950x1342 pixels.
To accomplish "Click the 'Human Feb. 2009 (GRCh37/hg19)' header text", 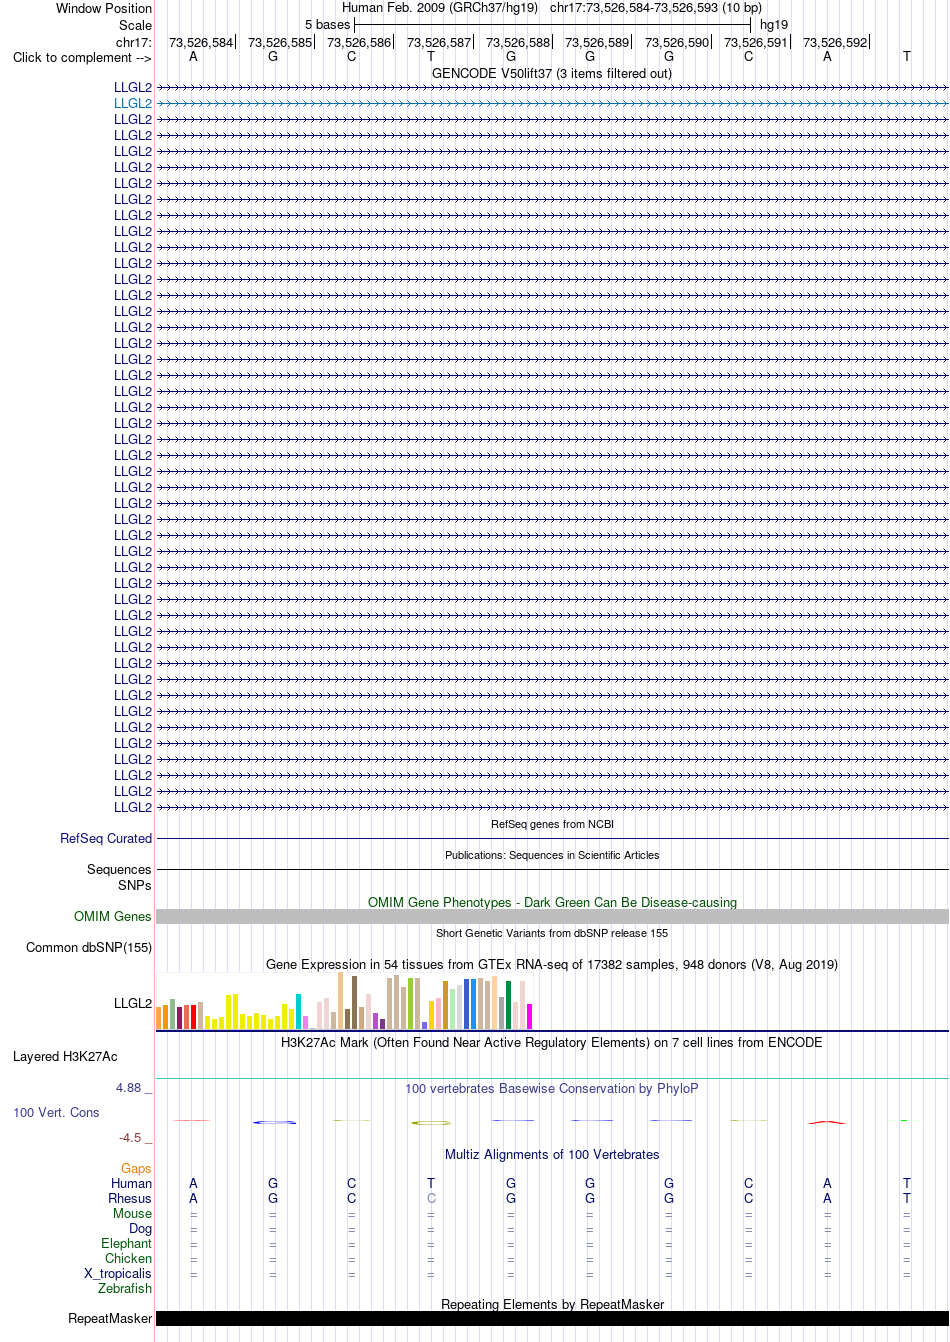I will [x=440, y=7].
